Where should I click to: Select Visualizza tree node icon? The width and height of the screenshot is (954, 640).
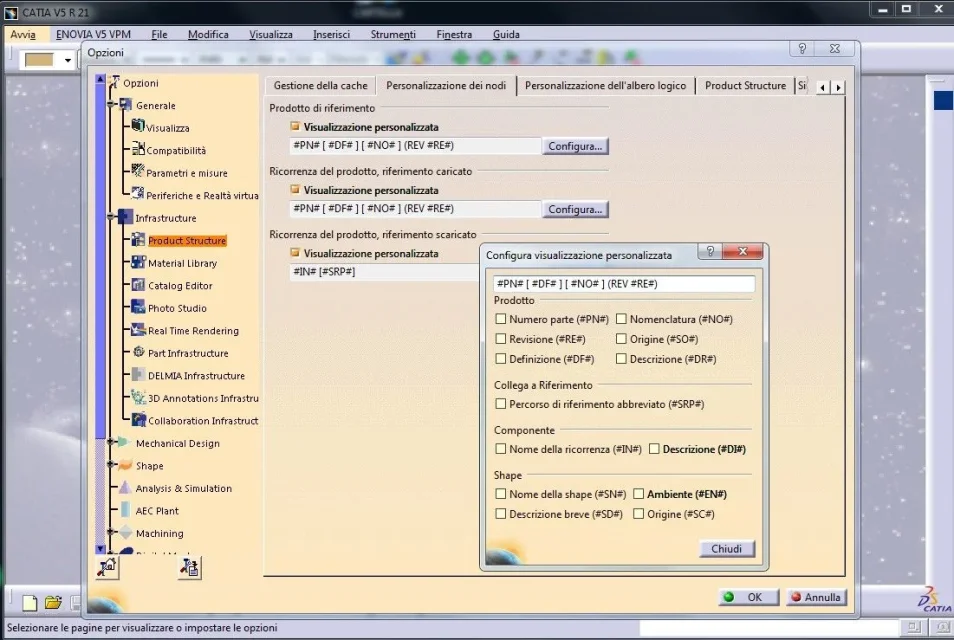(x=138, y=125)
